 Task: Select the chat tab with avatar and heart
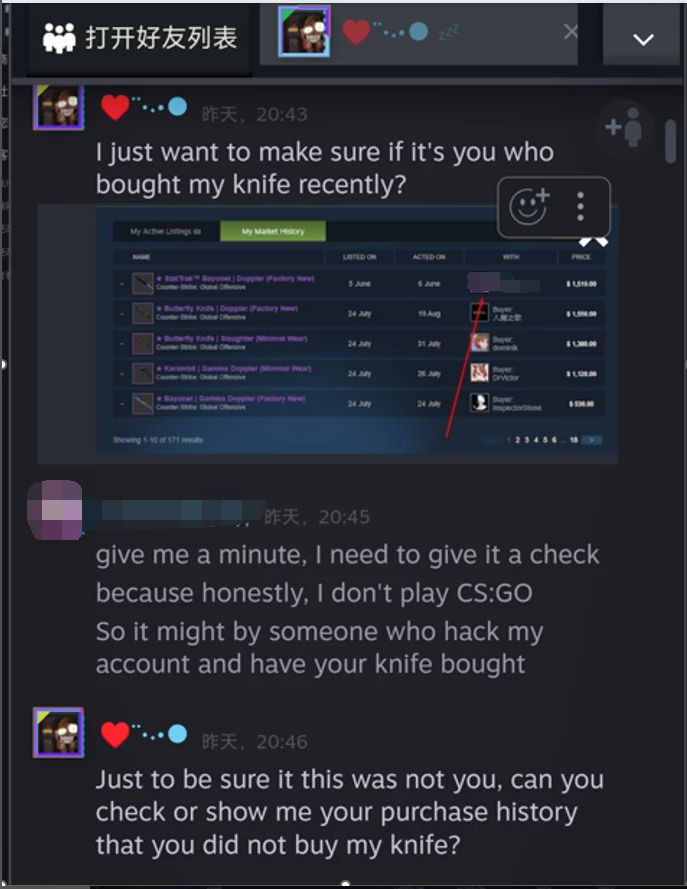tap(419, 32)
